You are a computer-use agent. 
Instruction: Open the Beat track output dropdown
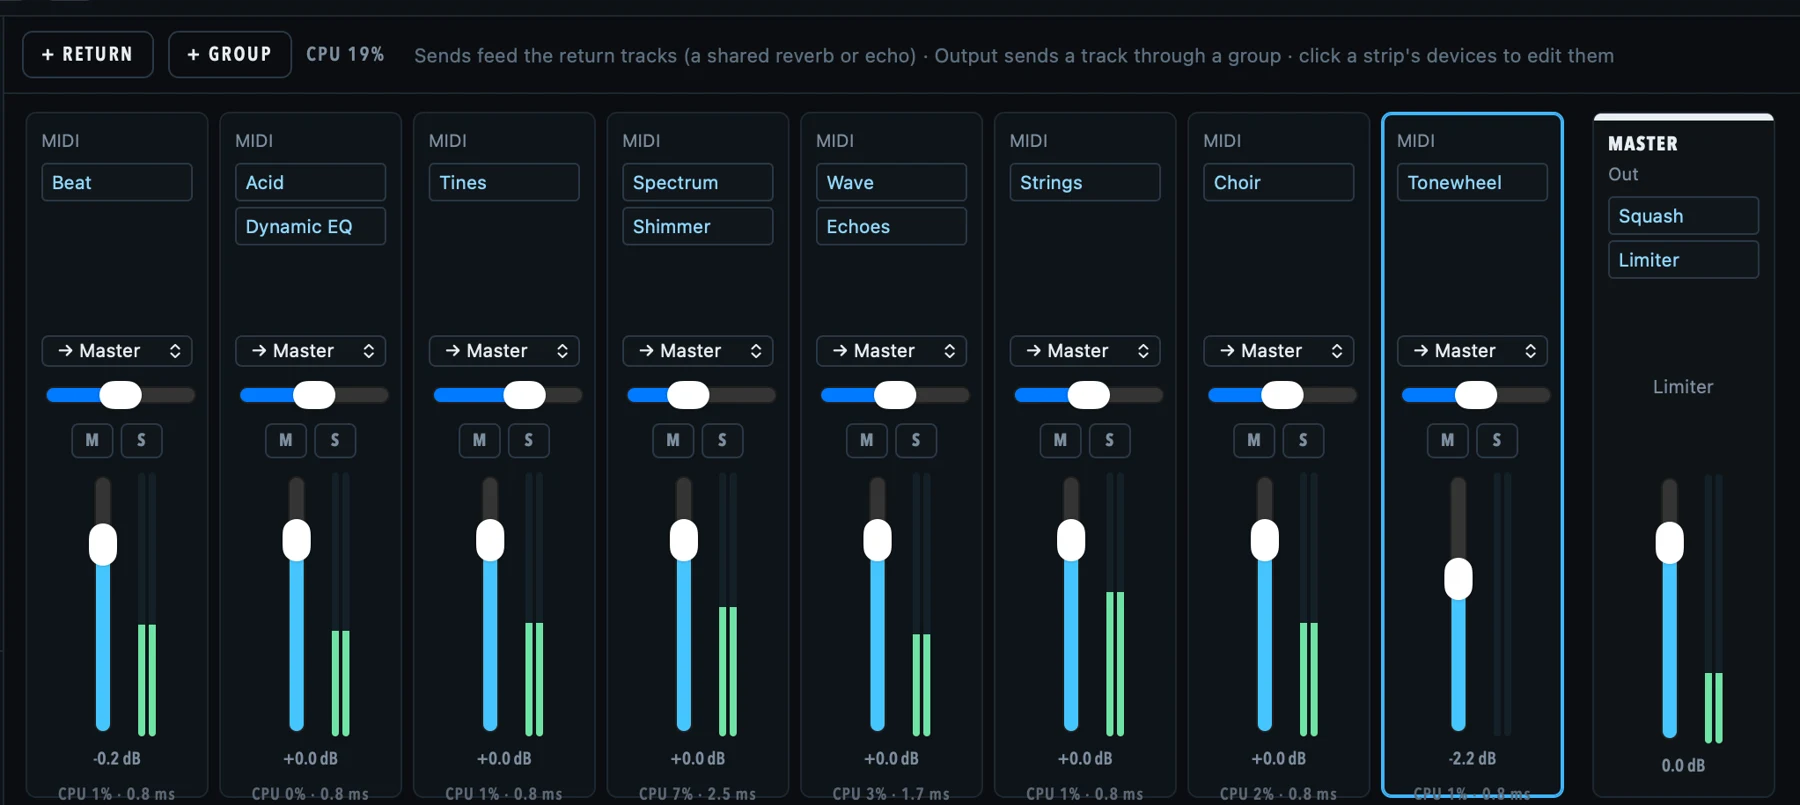pyautogui.click(x=117, y=351)
